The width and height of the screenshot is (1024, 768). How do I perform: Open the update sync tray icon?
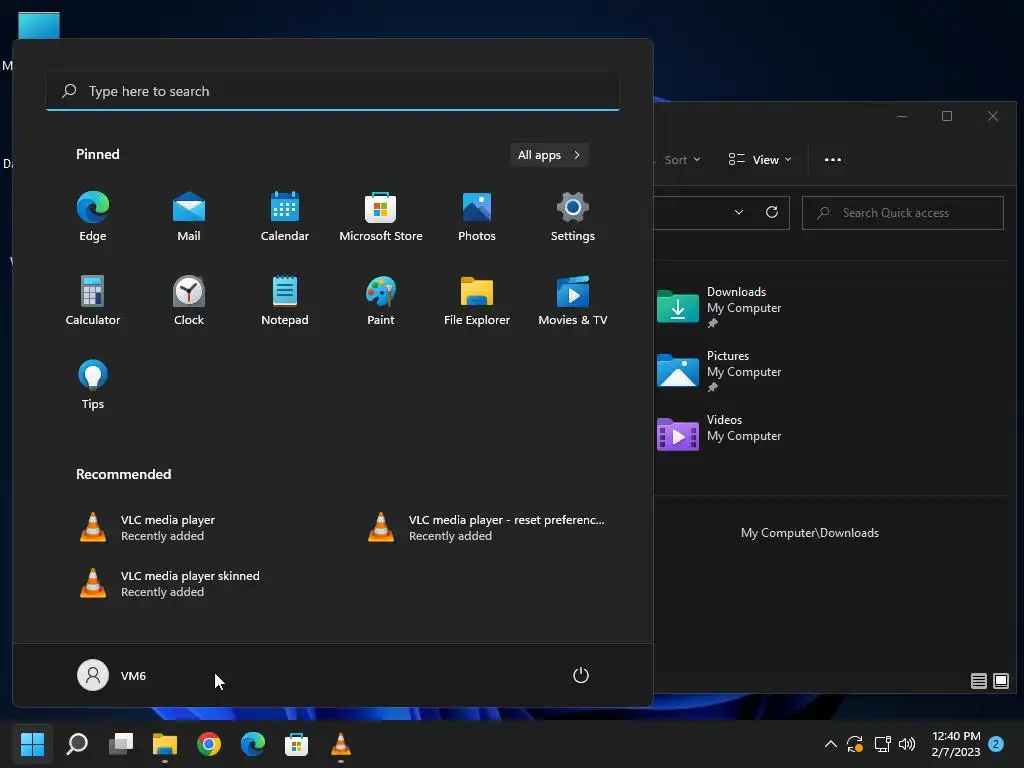pyautogui.click(x=855, y=744)
